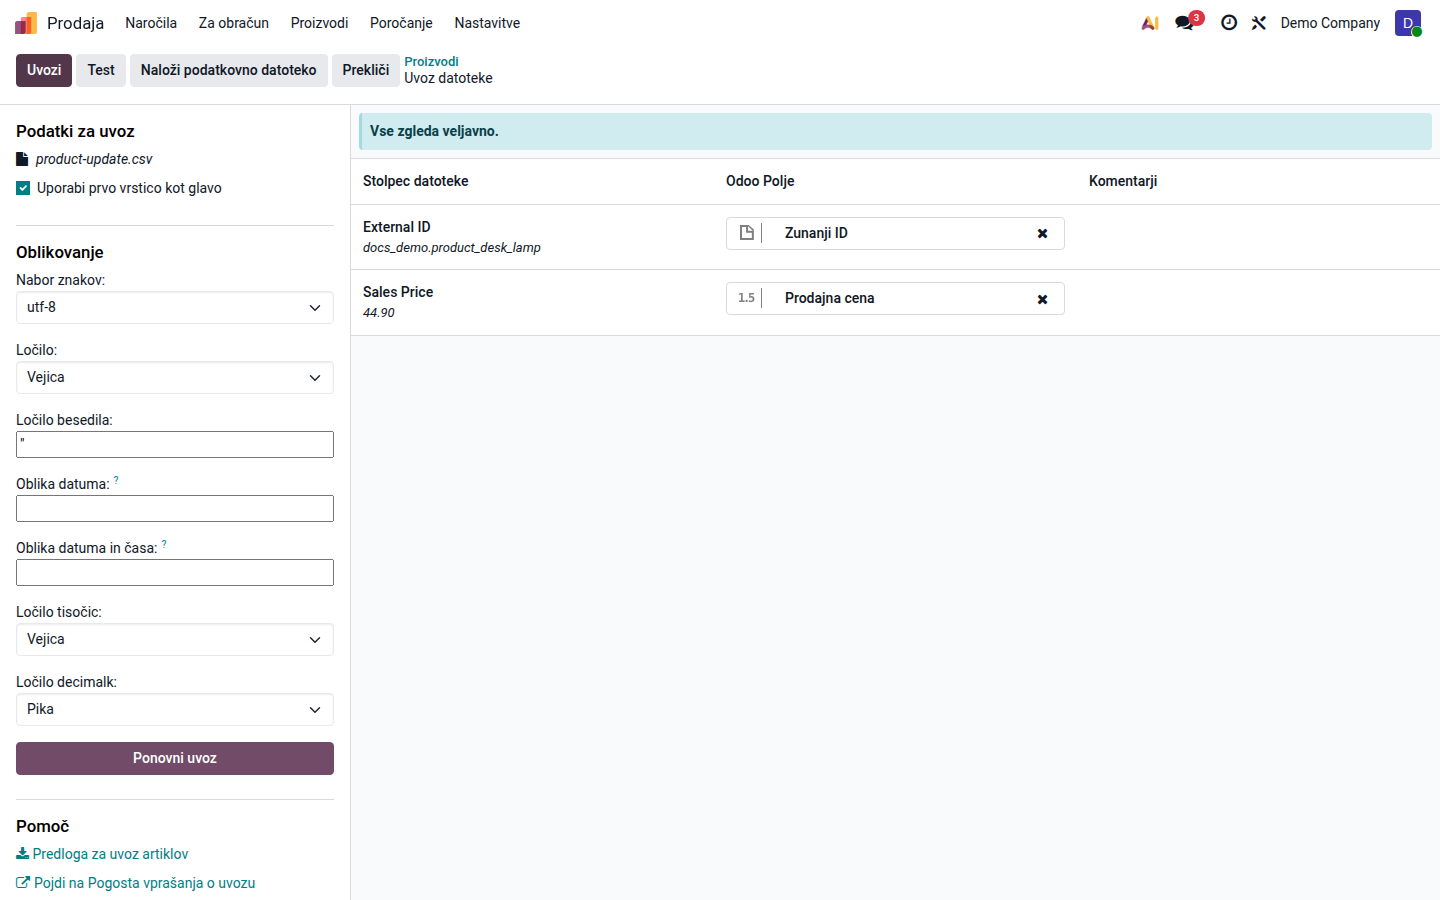The width and height of the screenshot is (1440, 900).
Task: Open the Poročanje menu
Action: pos(401,23)
